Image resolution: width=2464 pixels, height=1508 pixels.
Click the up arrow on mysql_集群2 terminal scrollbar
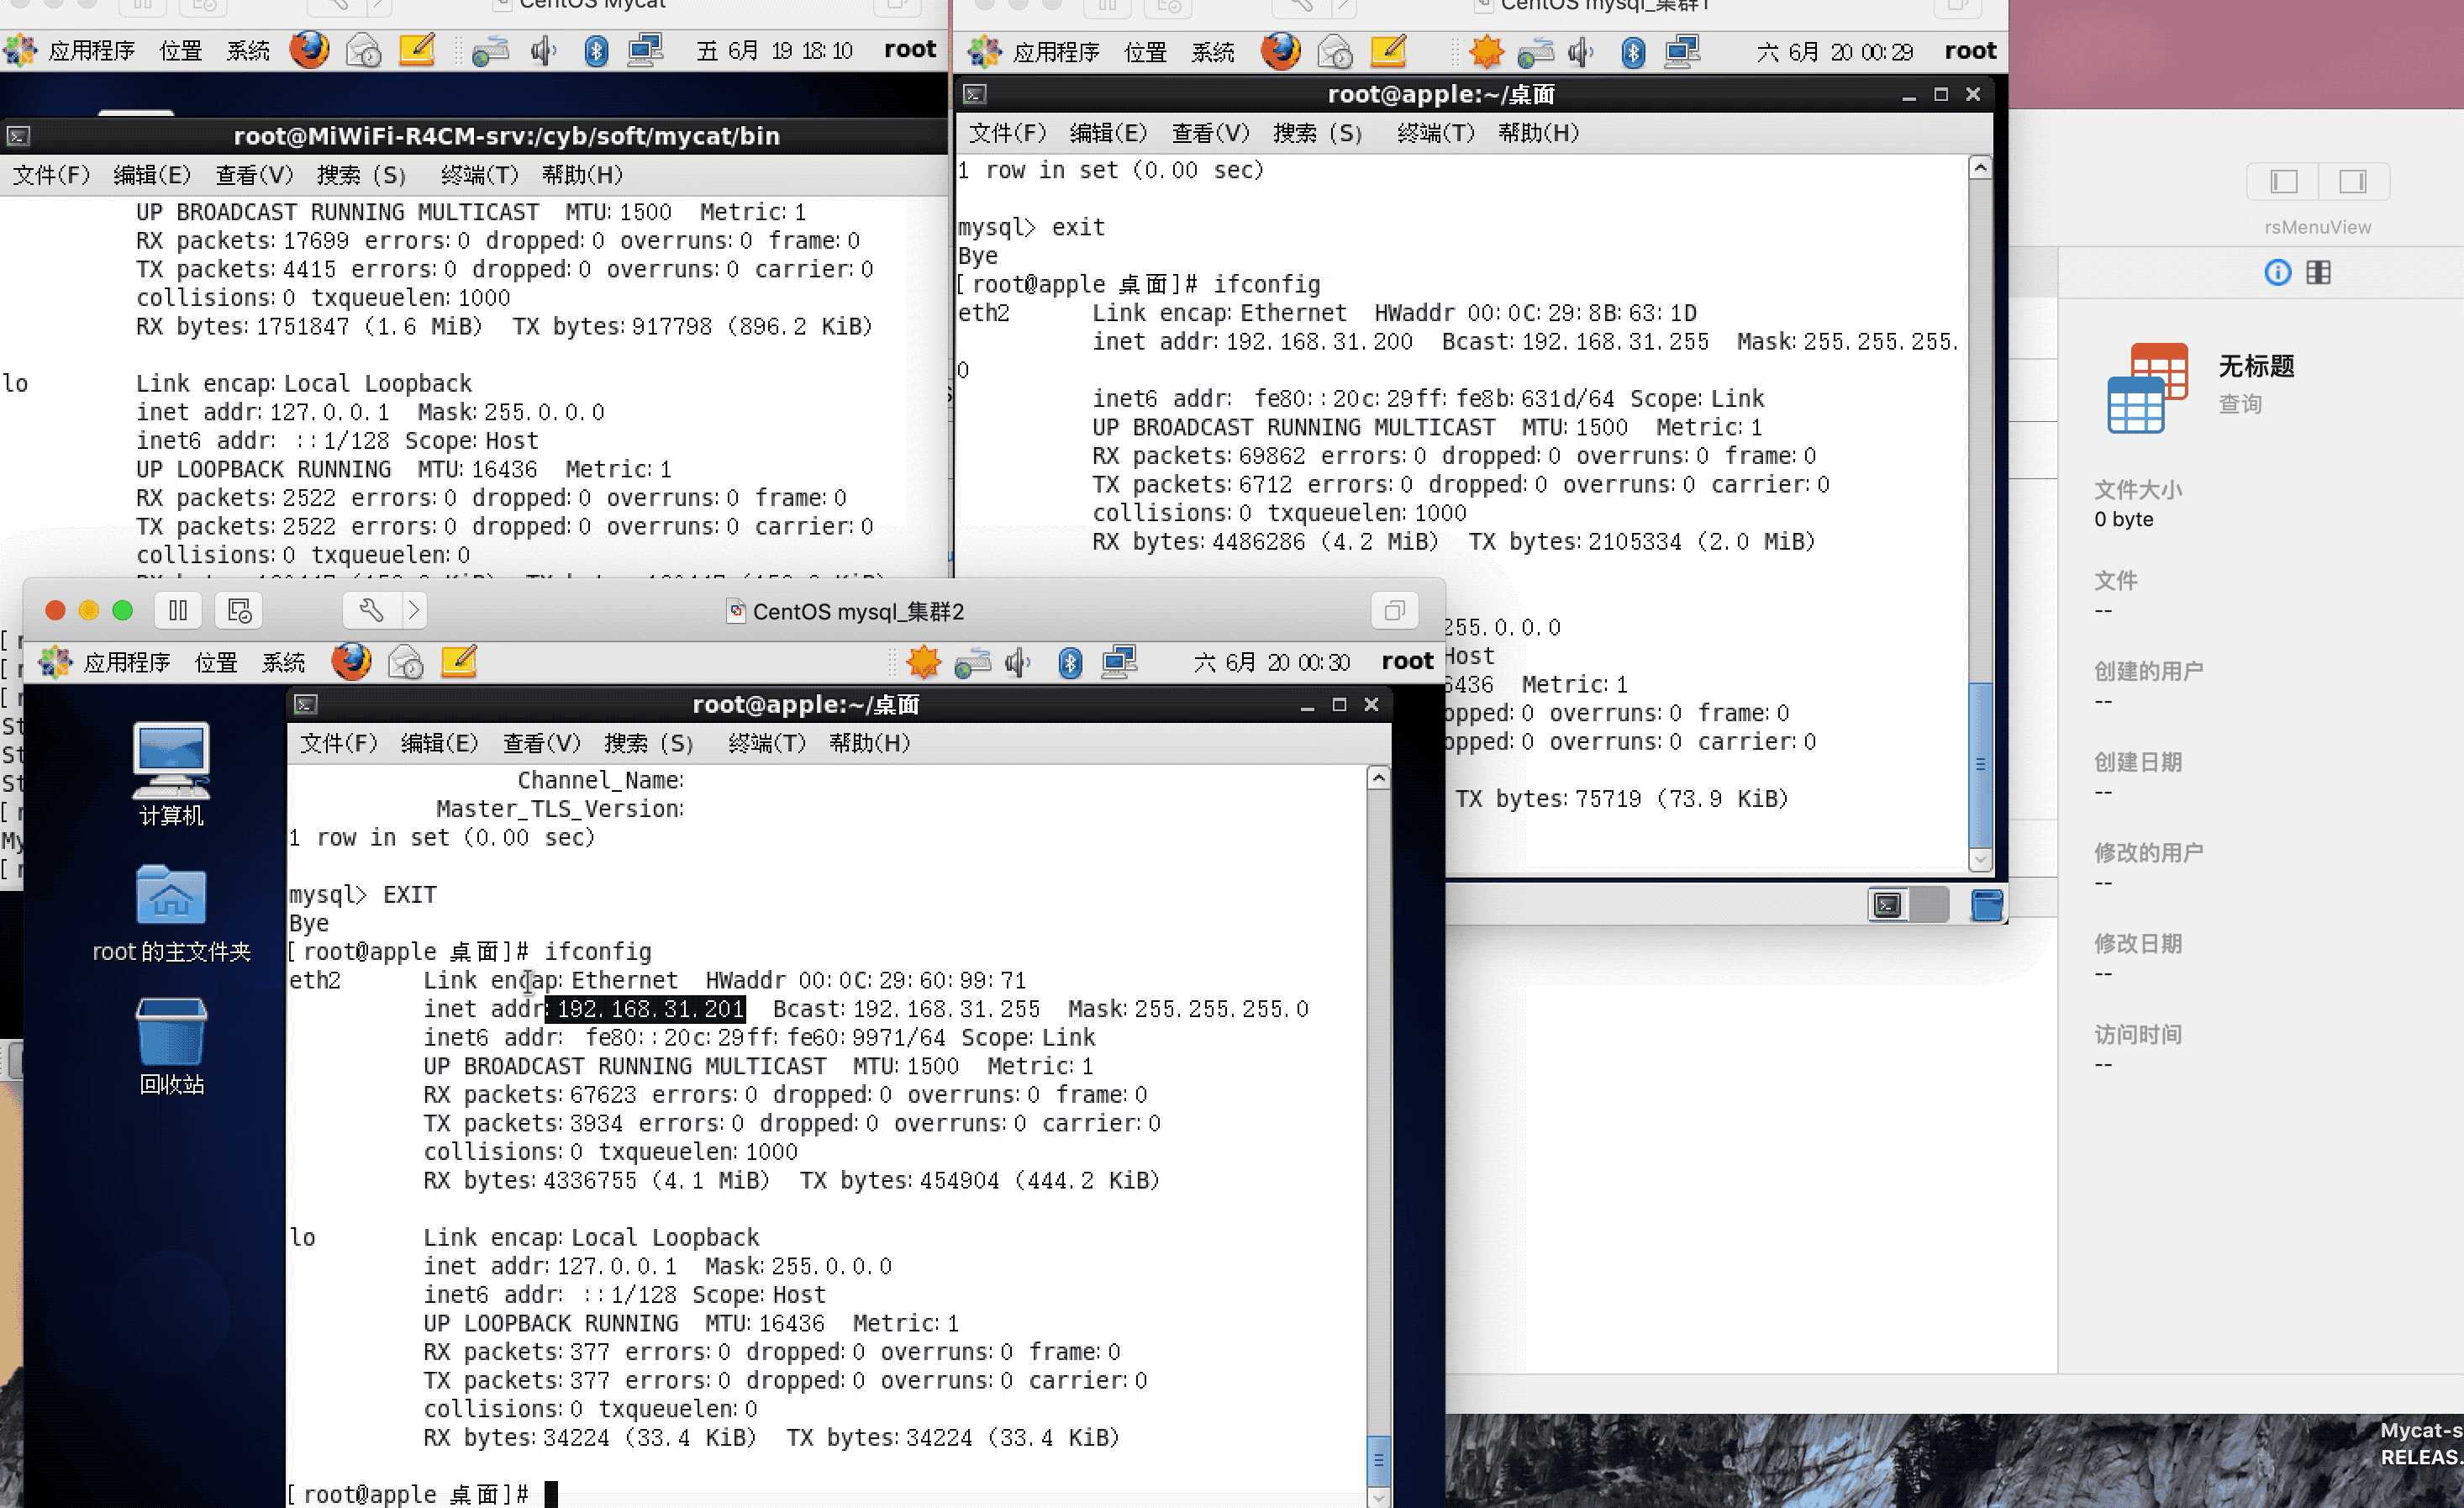1378,778
